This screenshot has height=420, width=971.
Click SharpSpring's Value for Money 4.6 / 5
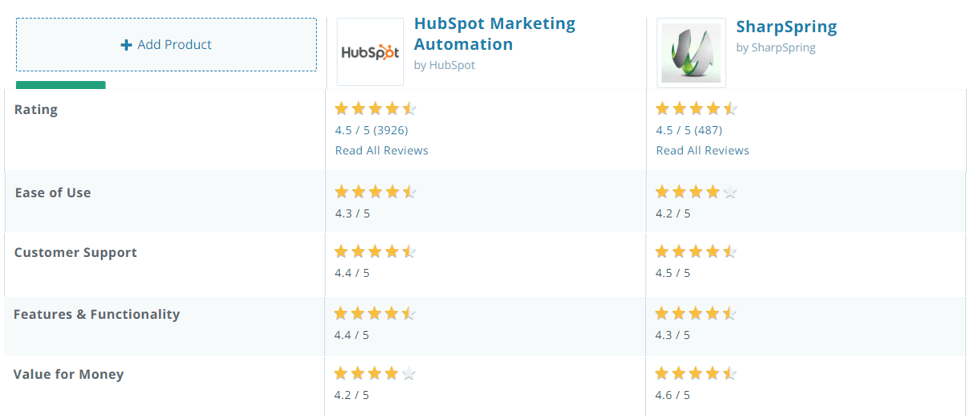(x=673, y=395)
